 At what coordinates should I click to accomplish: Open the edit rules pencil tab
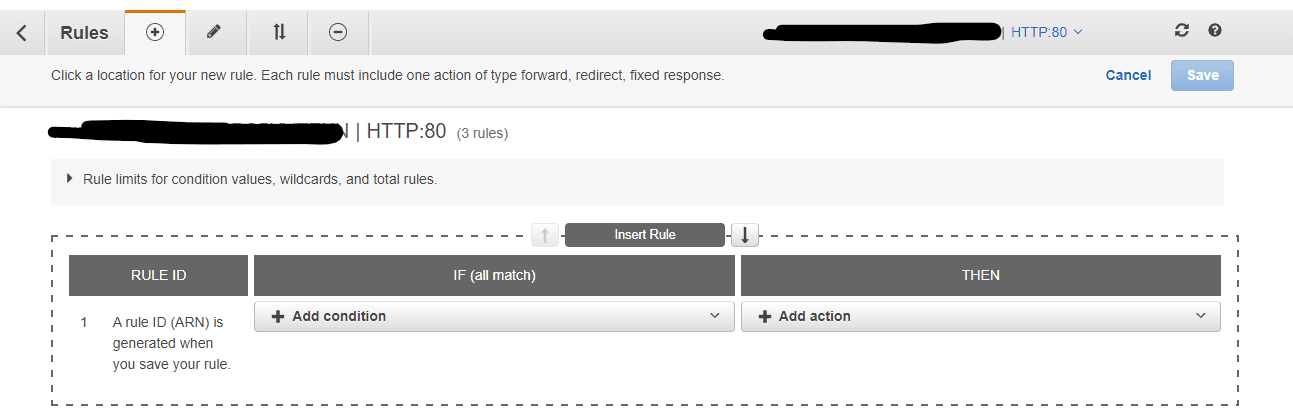pos(213,33)
